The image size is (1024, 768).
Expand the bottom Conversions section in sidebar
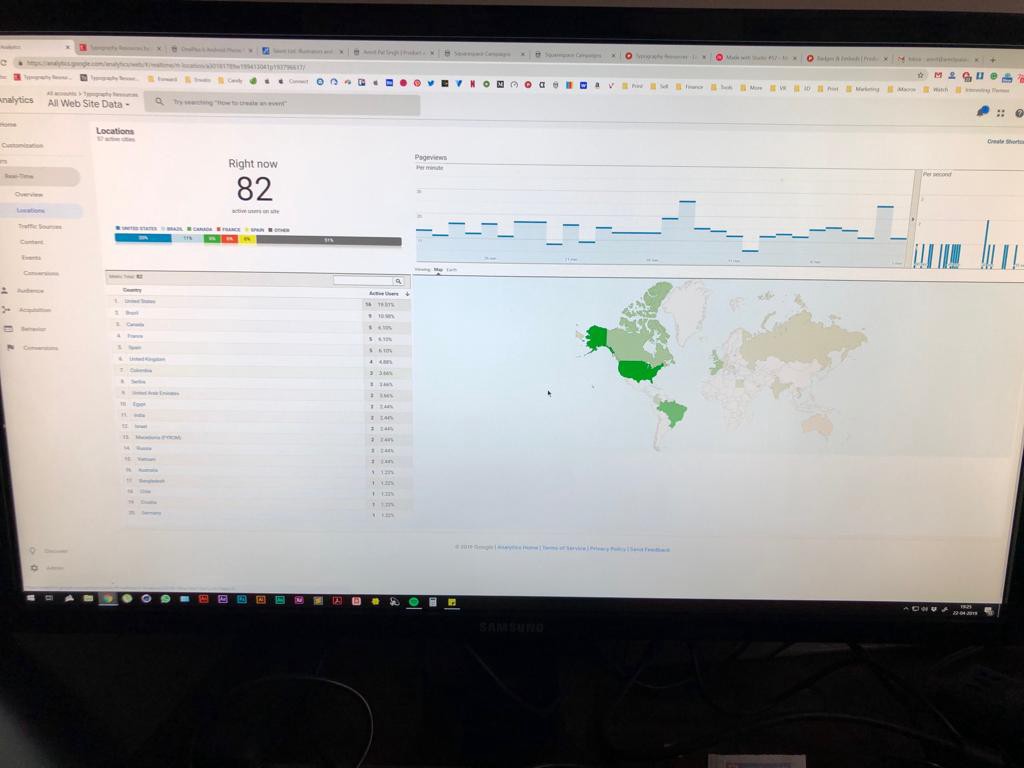tap(40, 348)
